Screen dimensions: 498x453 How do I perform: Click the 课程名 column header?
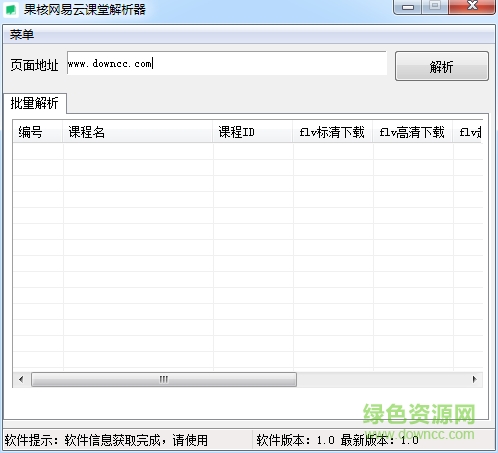pyautogui.click(x=138, y=132)
